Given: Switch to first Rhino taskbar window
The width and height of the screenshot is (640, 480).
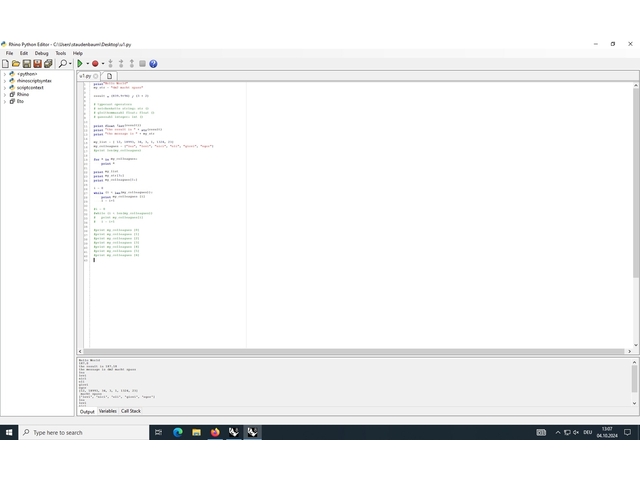Looking at the screenshot, I should pos(233,432).
